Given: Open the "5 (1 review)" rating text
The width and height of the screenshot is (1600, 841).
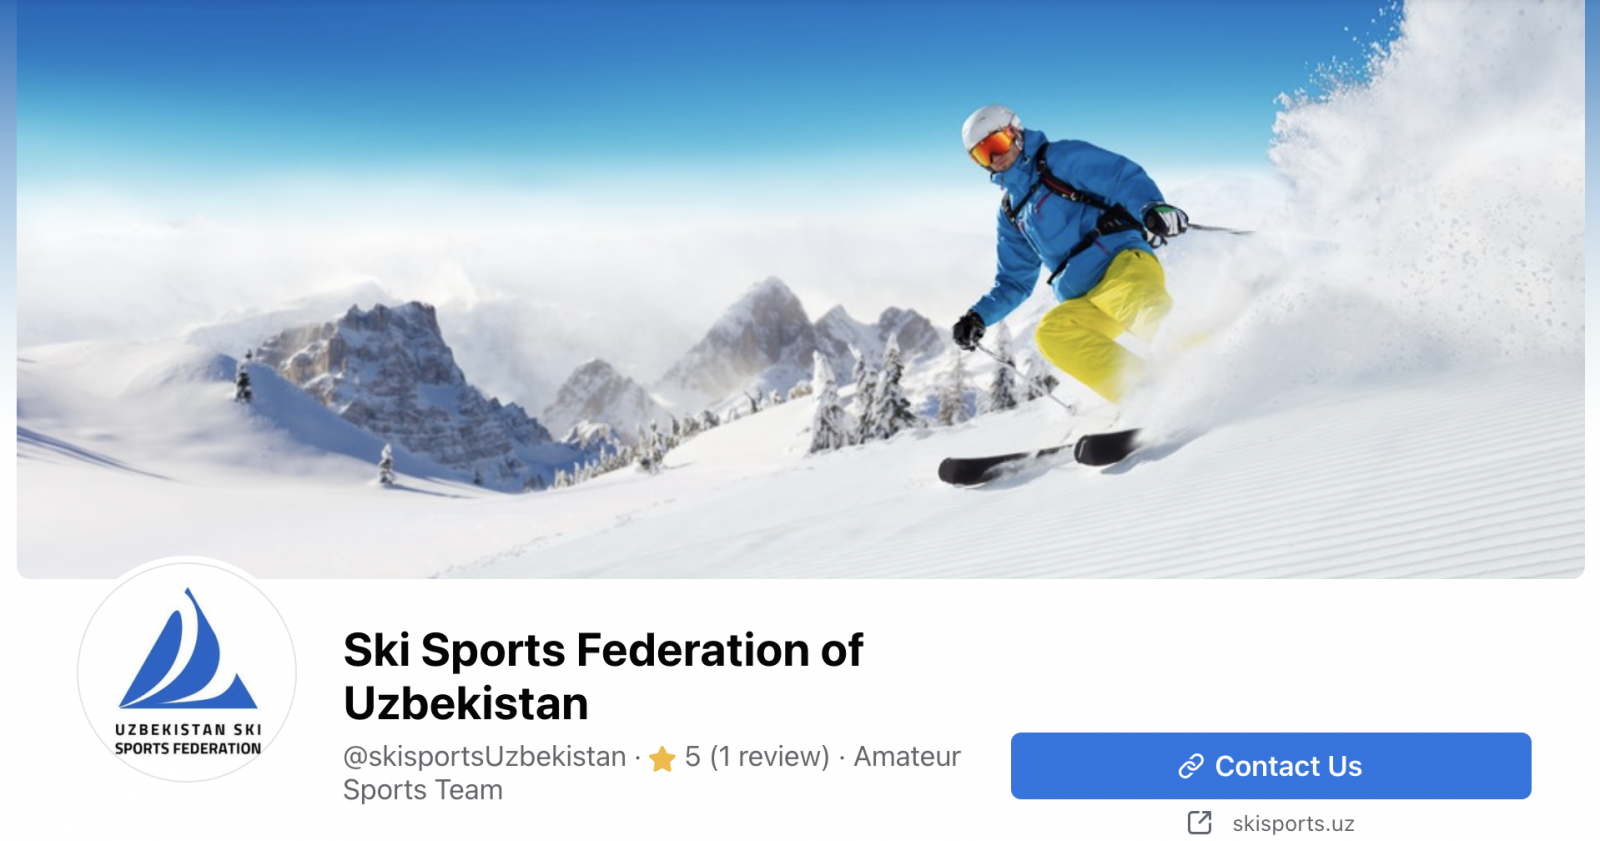Looking at the screenshot, I should point(757,757).
